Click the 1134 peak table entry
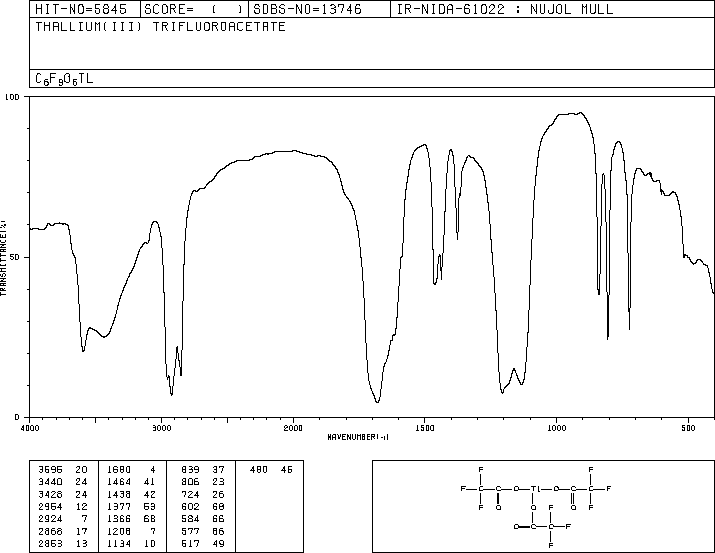715x553 pixels. (x=119, y=543)
